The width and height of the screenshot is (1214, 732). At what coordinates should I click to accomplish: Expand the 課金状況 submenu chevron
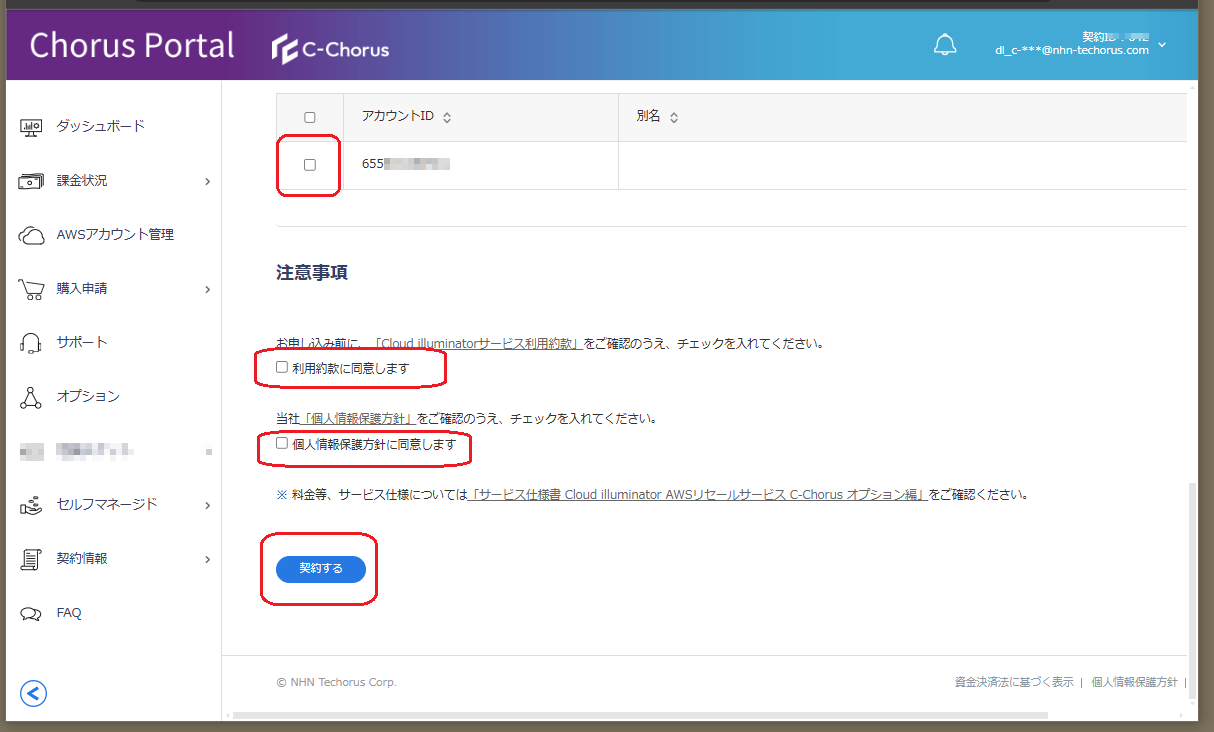[x=207, y=181]
